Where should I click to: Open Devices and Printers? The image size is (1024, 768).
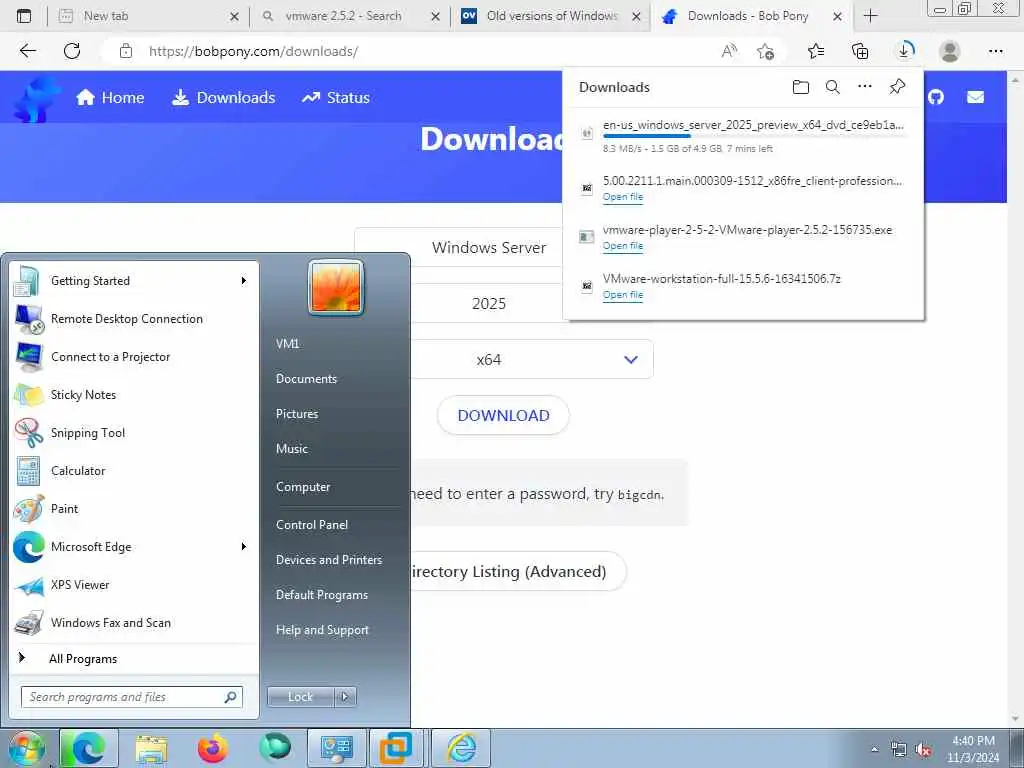[x=328, y=560]
